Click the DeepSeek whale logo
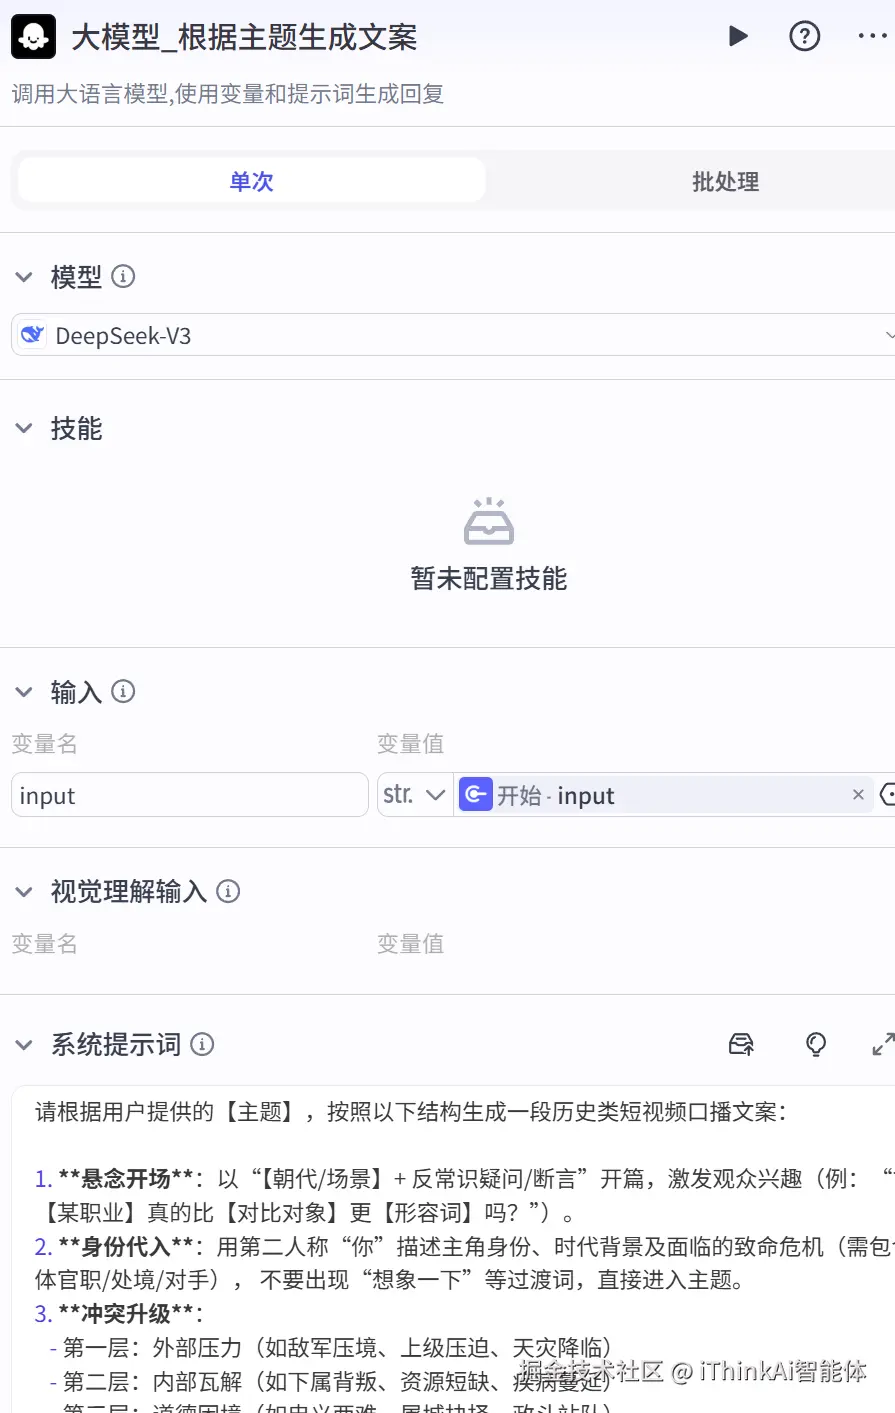This screenshot has height=1413, width=895. [31, 335]
